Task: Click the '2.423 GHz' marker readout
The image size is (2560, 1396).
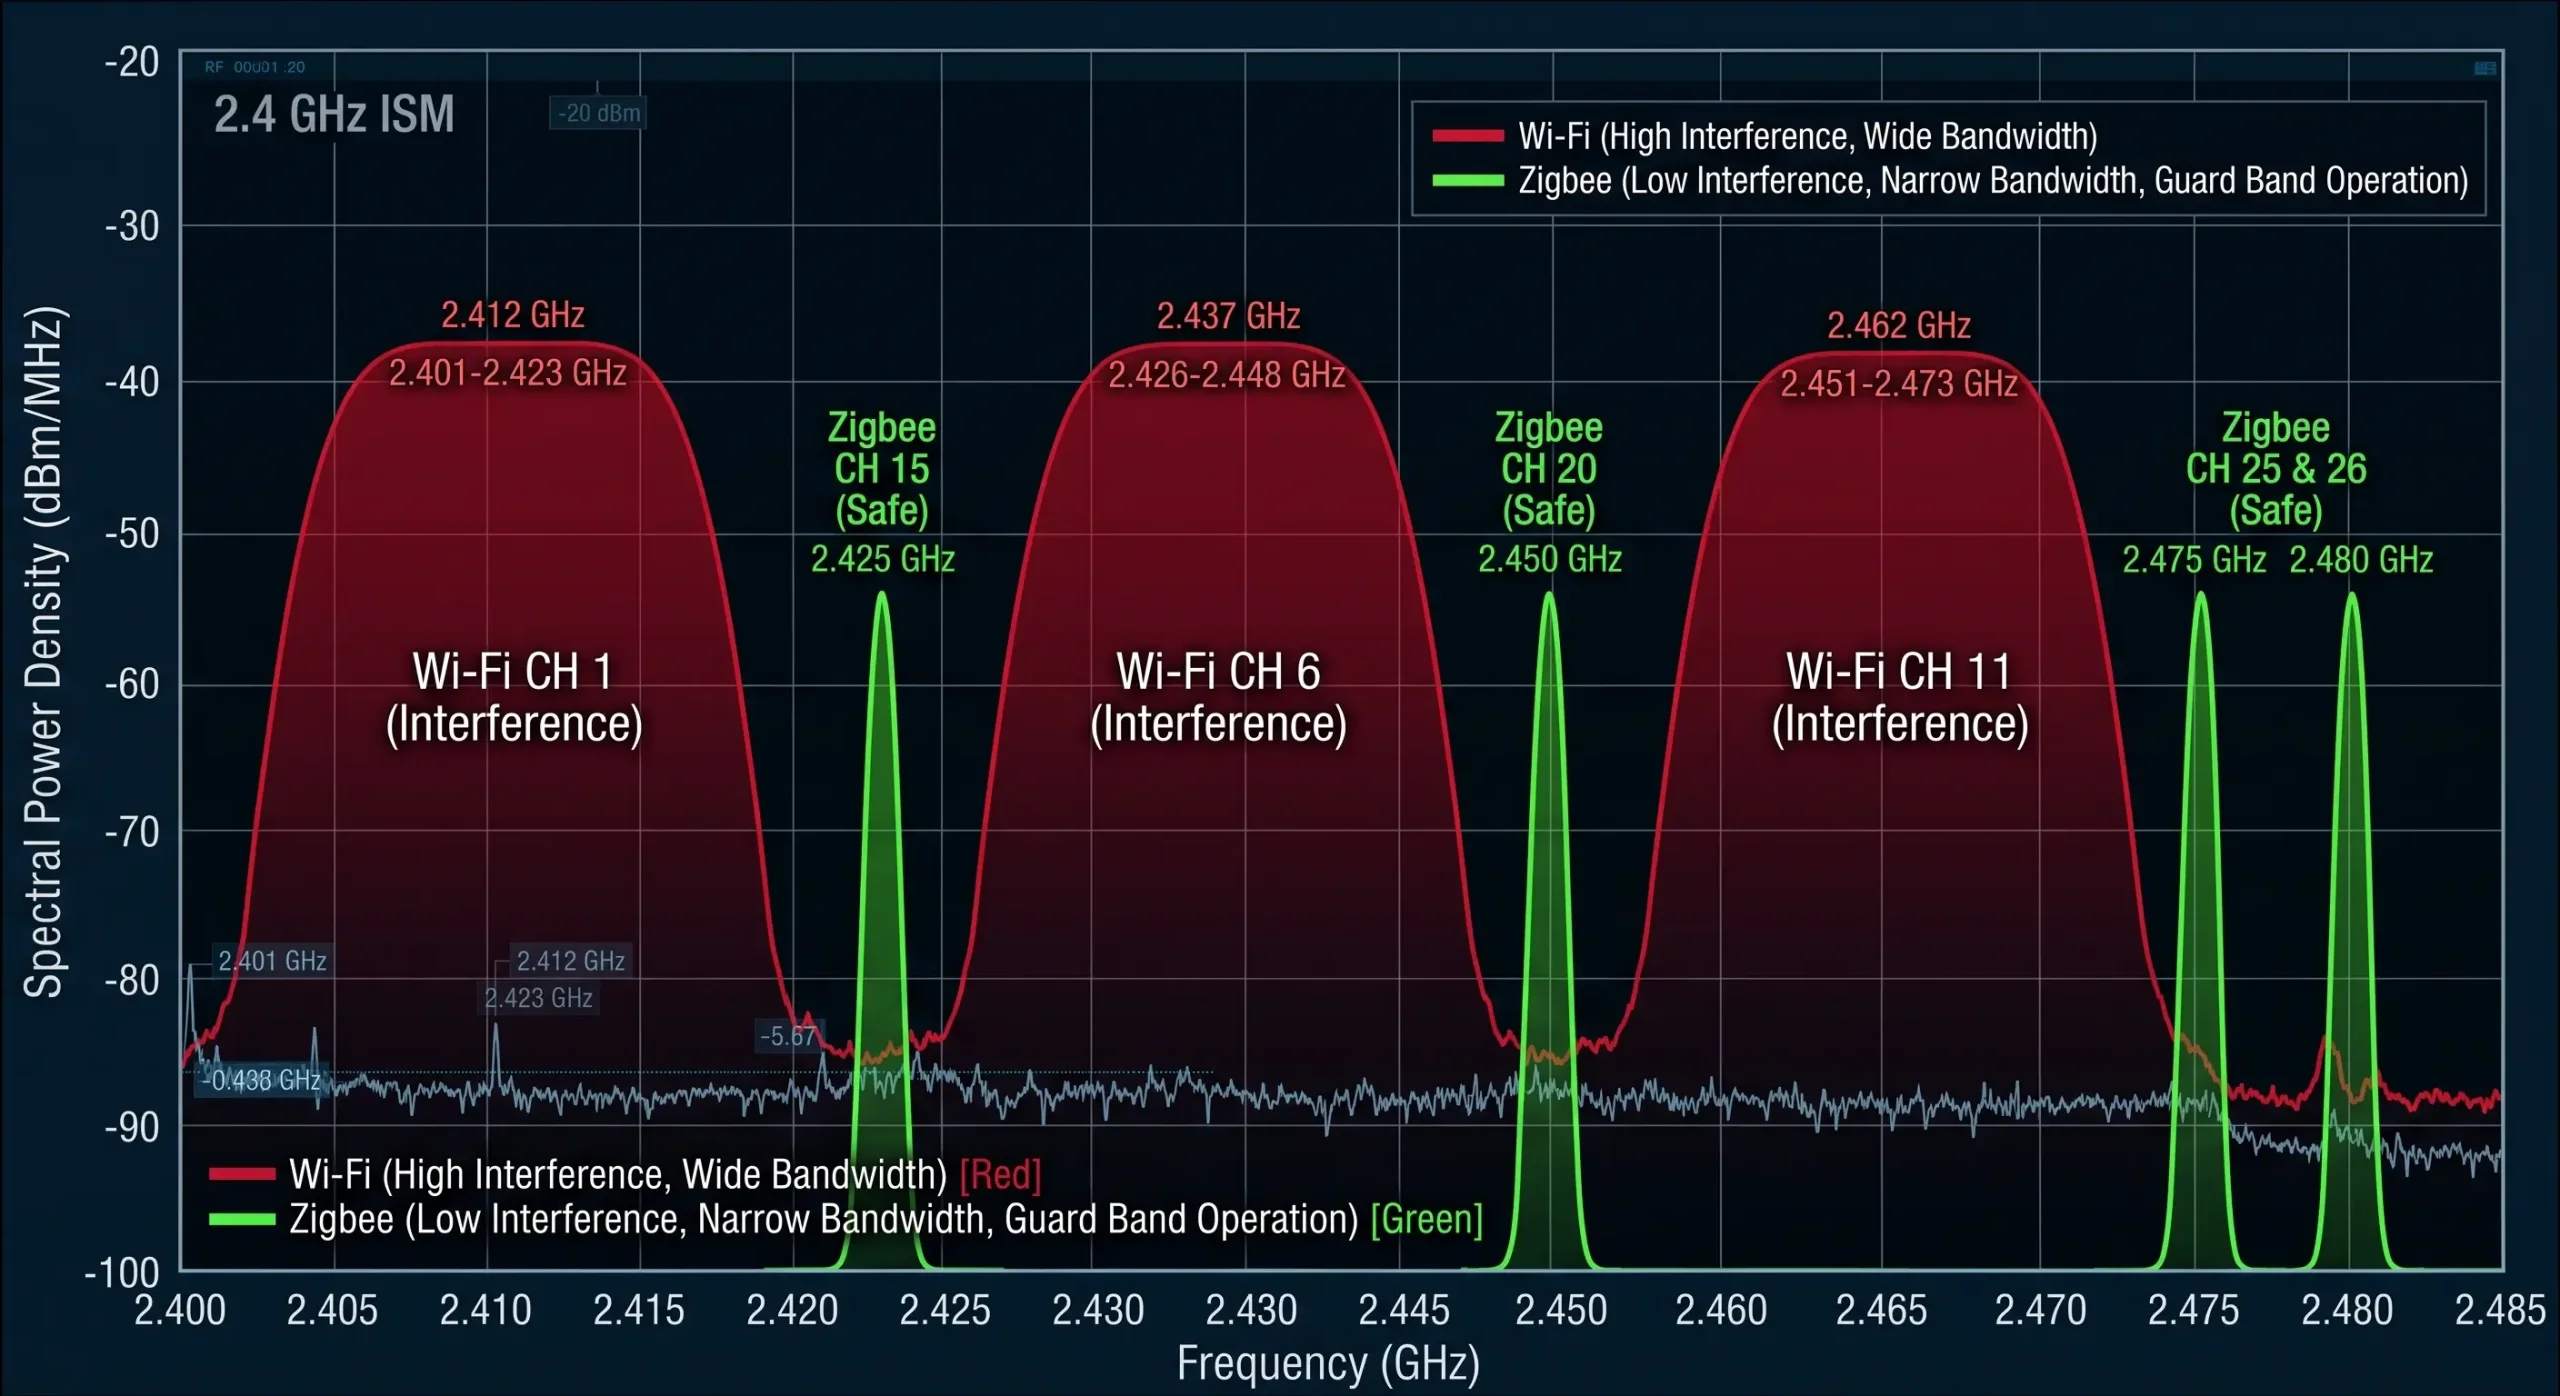Action: [x=539, y=998]
